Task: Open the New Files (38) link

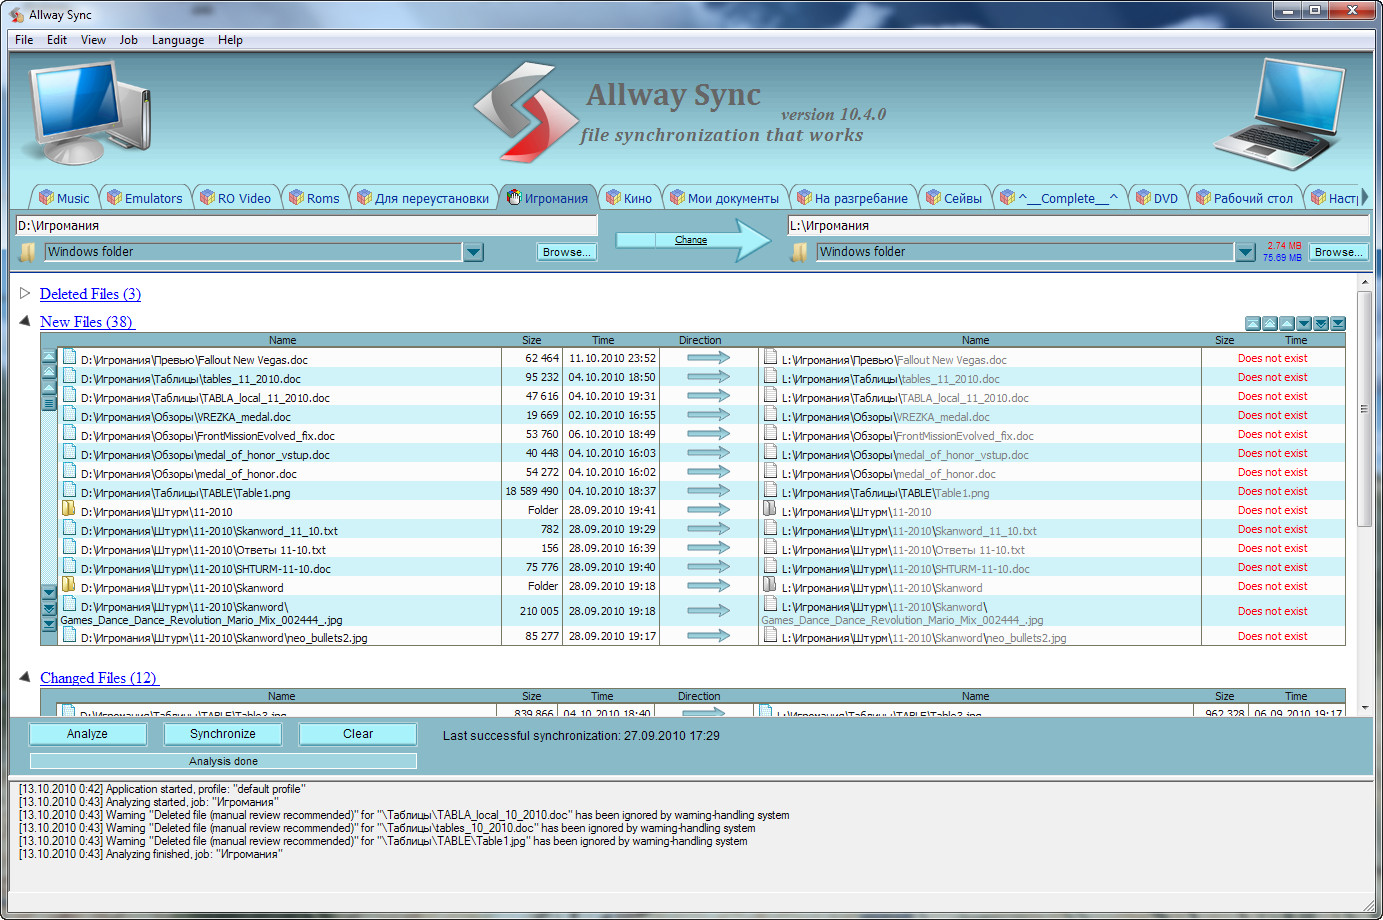Action: [x=86, y=322]
